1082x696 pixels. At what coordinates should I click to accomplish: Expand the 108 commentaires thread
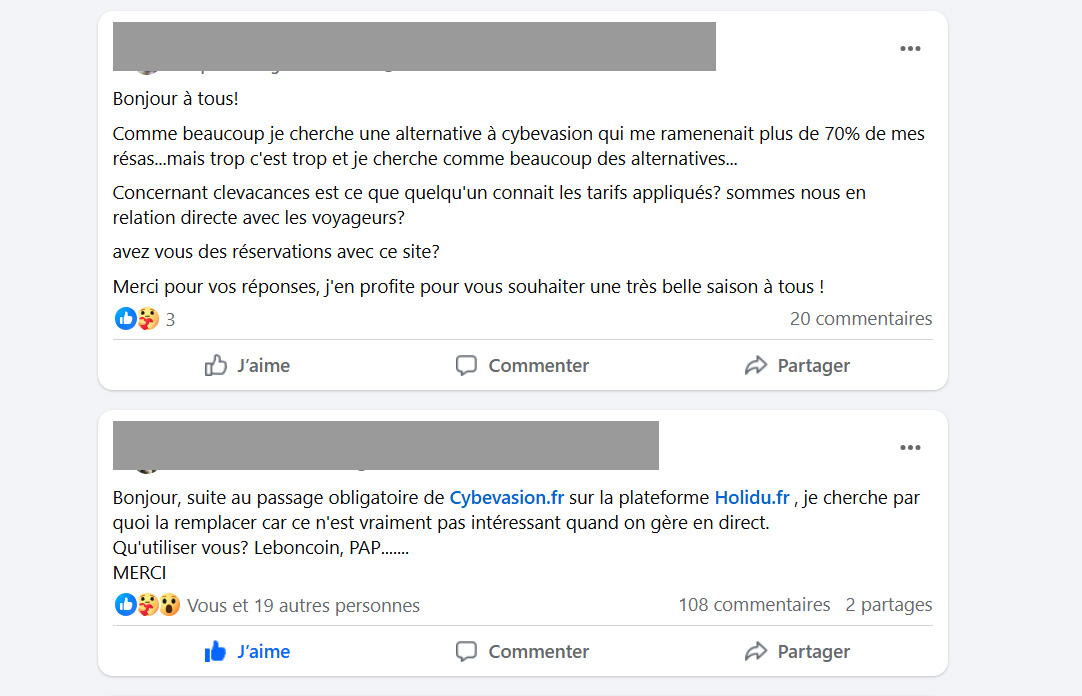click(754, 605)
